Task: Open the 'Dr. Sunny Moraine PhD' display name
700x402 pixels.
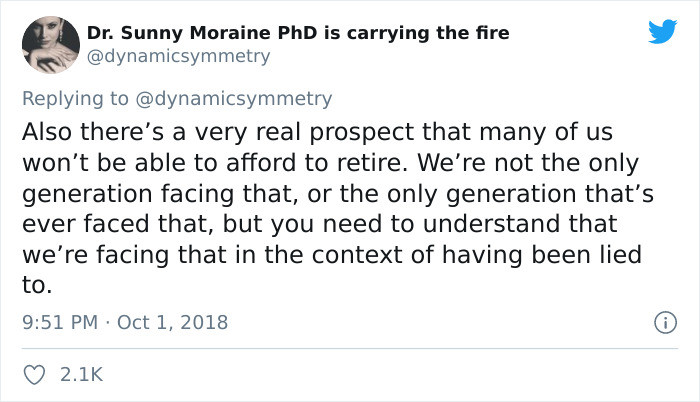Action: click(202, 33)
